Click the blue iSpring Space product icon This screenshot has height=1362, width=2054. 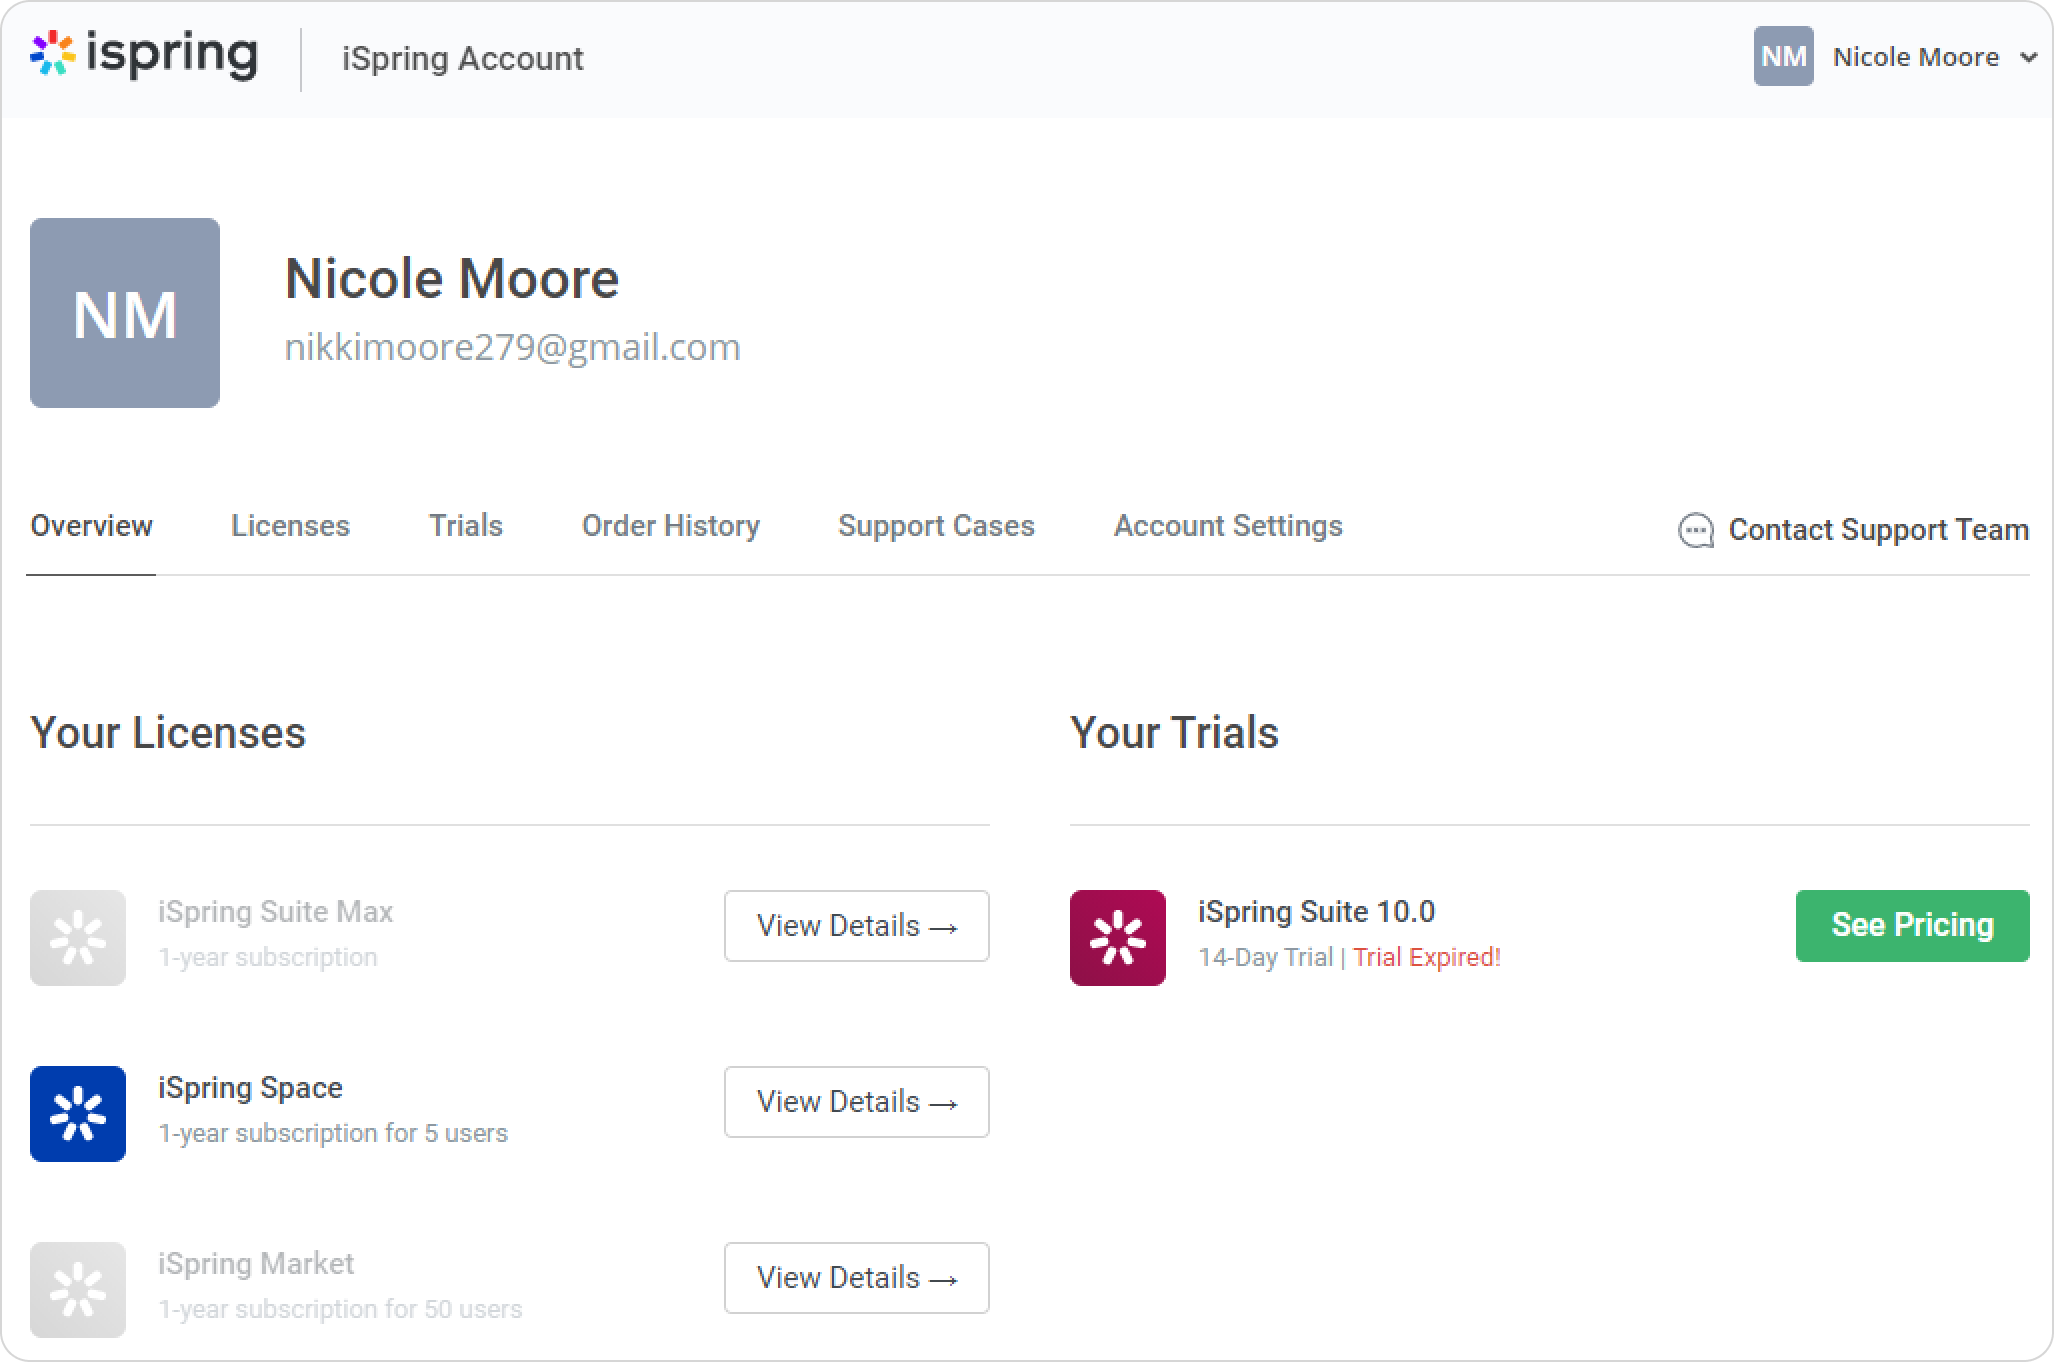[78, 1114]
